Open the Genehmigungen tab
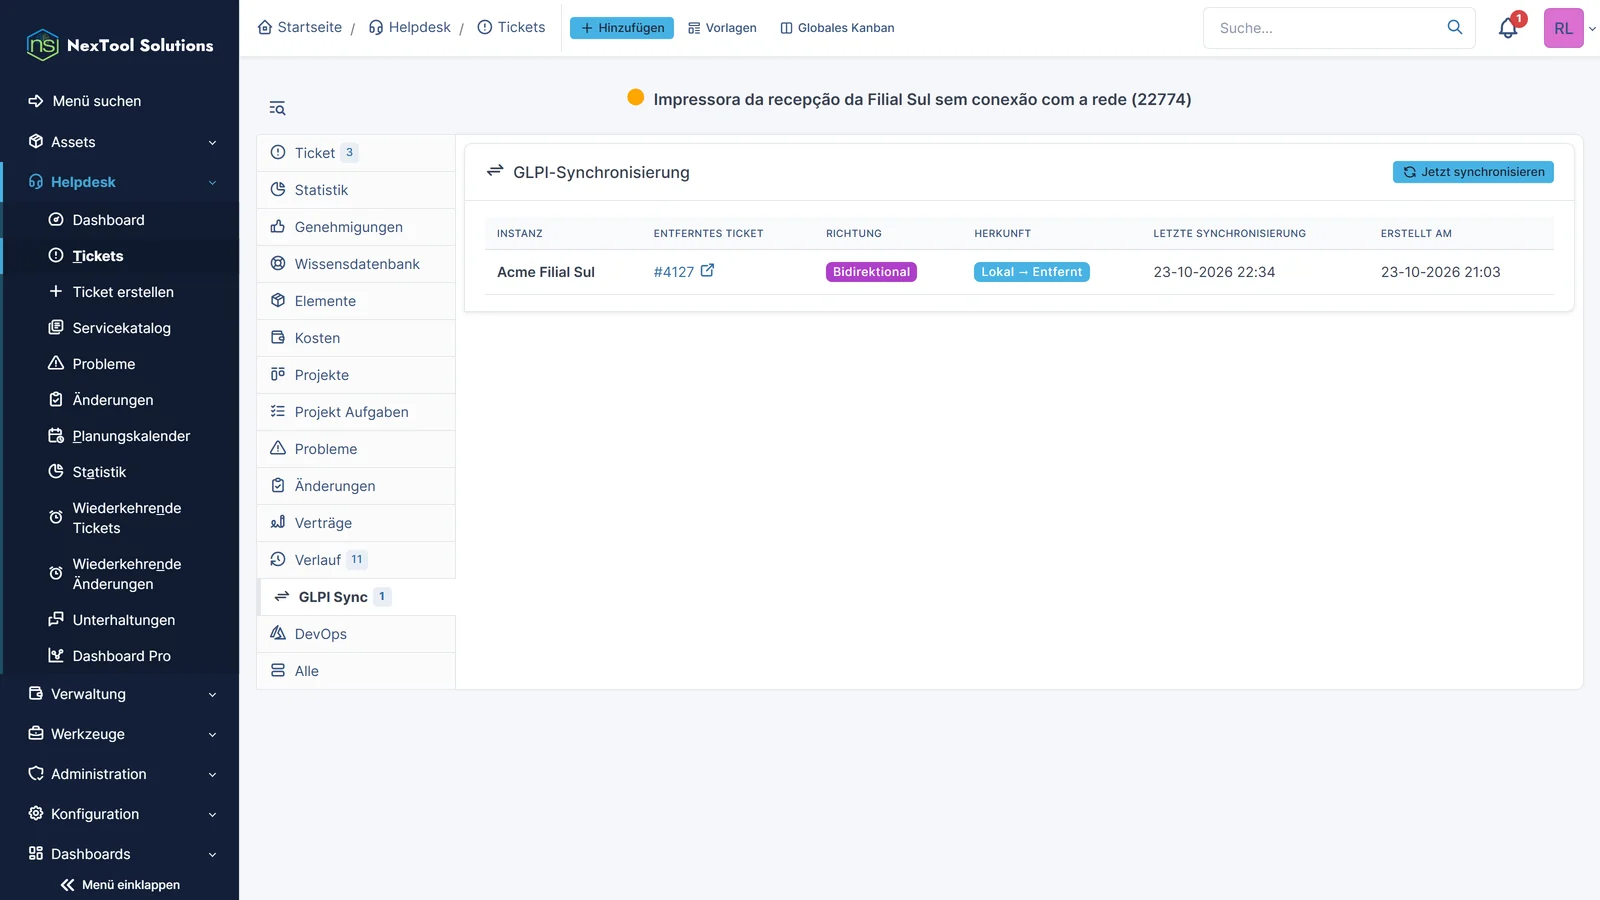Image resolution: width=1600 pixels, height=900 pixels. click(356, 227)
